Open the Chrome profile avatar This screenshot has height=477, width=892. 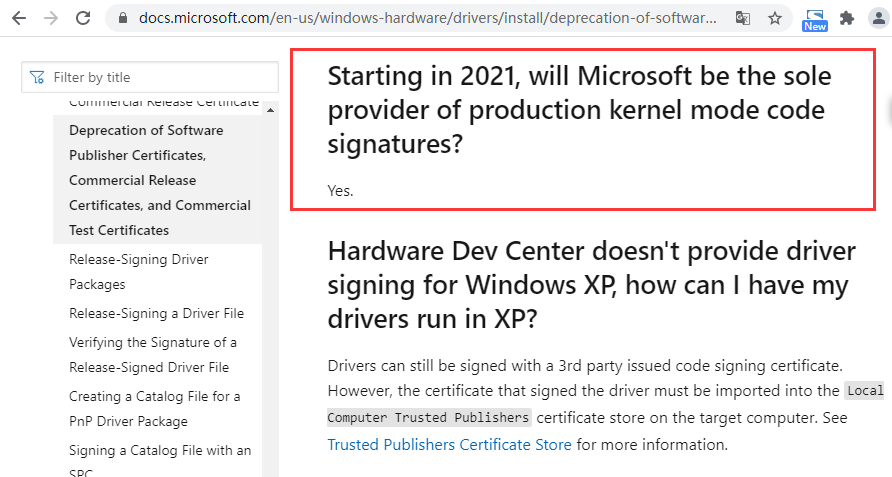(x=878, y=18)
